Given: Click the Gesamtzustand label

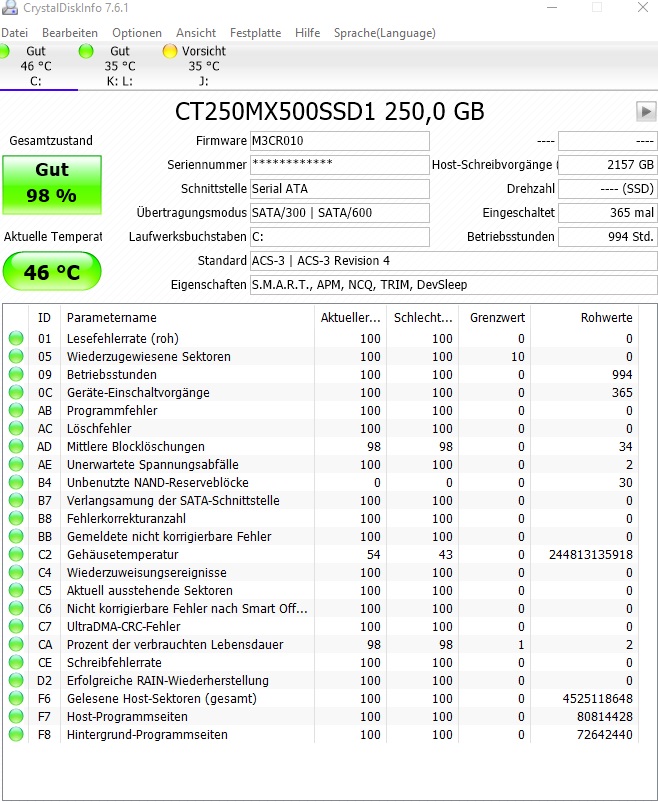Looking at the screenshot, I should 51,141.
